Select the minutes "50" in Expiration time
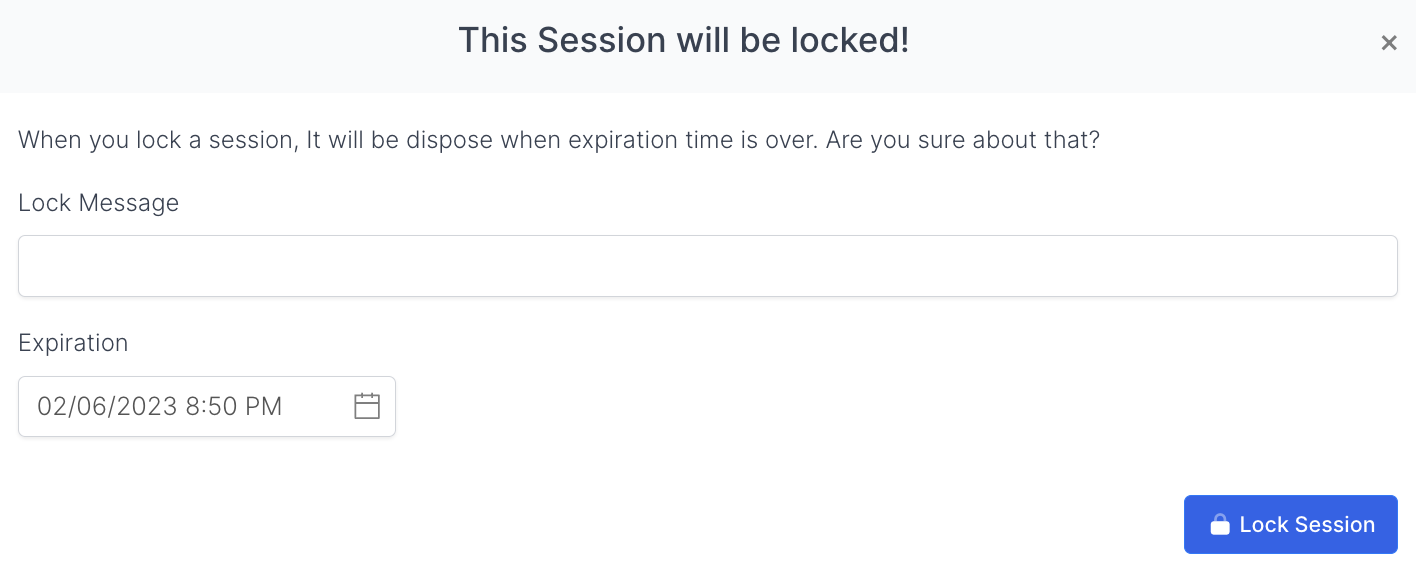 pos(222,406)
